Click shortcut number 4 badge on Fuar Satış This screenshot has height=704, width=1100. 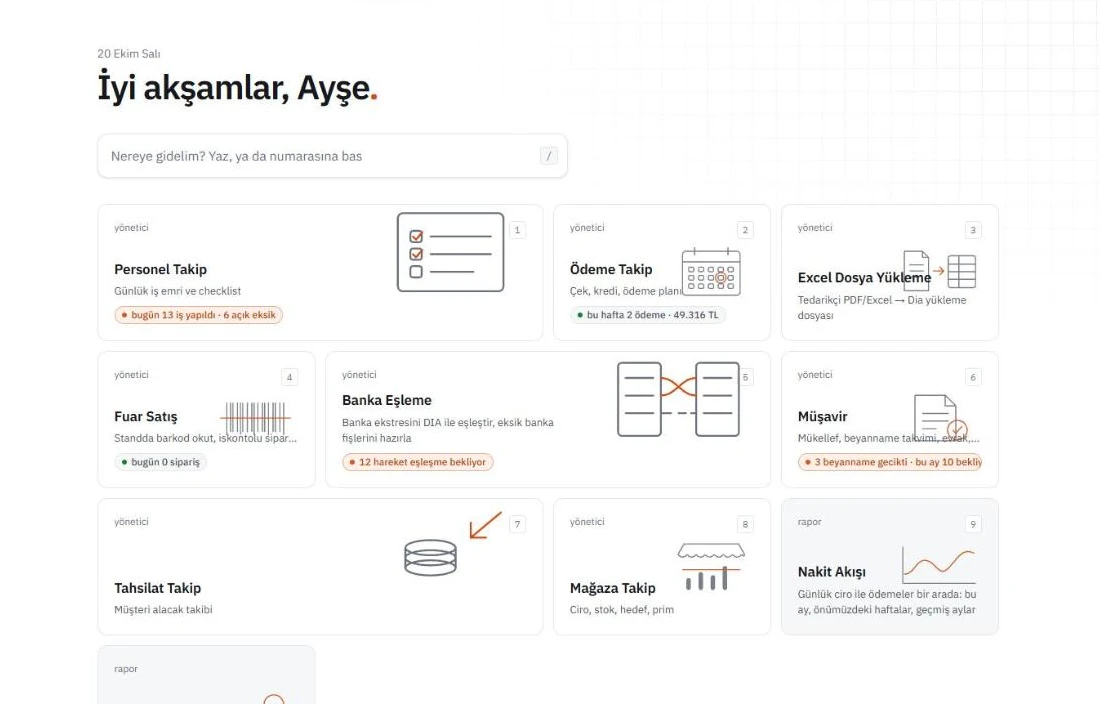point(289,377)
